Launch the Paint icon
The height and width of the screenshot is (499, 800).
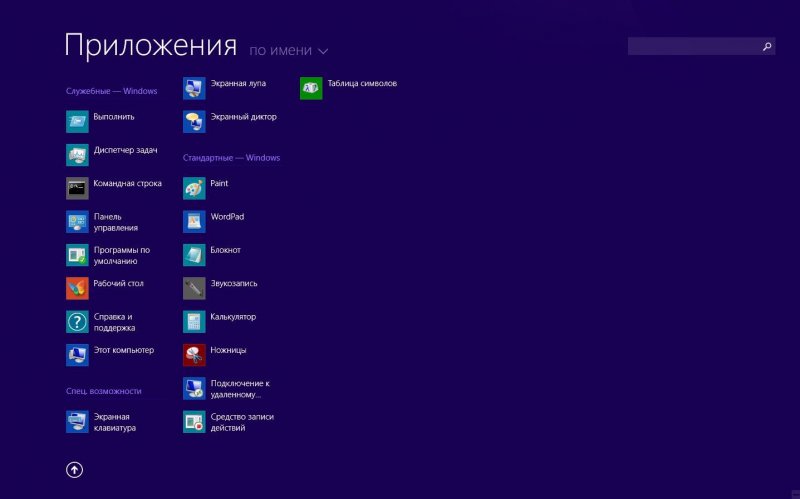(x=194, y=188)
